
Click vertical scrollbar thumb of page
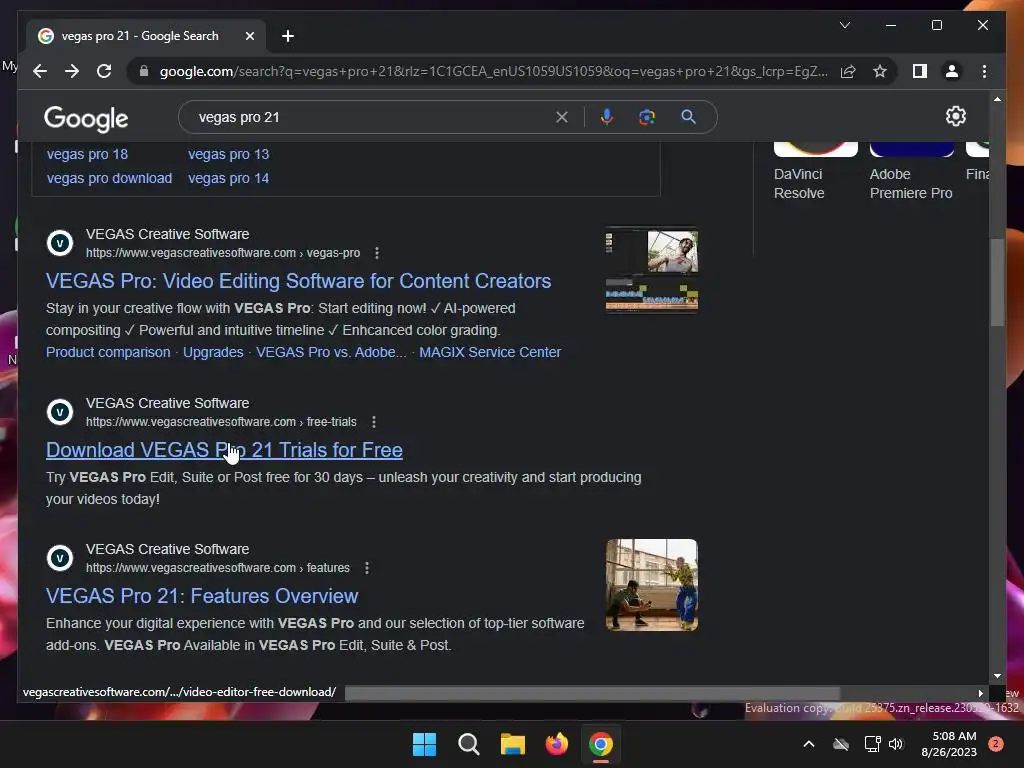pos(997,282)
